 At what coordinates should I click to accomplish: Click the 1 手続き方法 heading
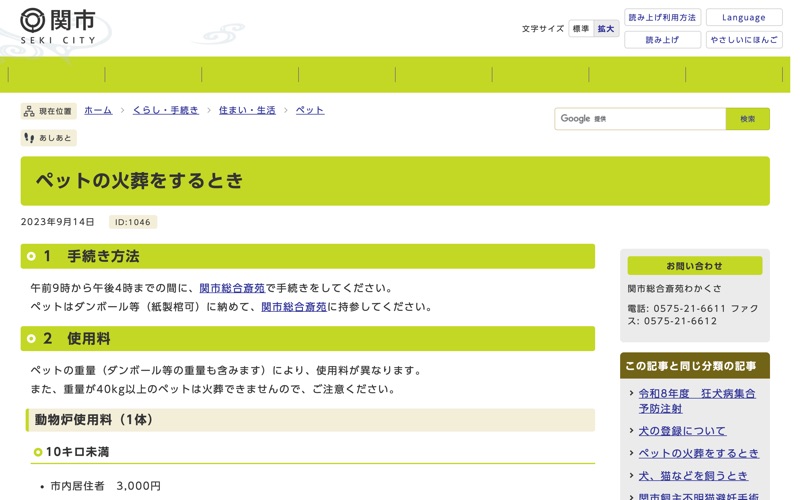[308, 256]
